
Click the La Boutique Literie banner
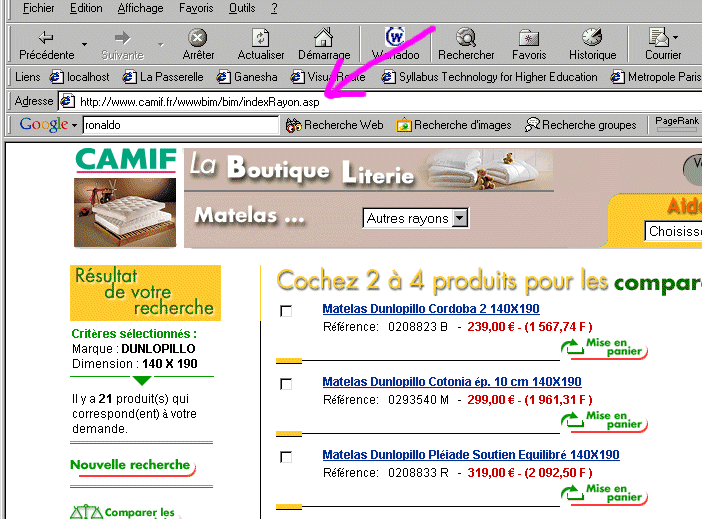[369, 169]
